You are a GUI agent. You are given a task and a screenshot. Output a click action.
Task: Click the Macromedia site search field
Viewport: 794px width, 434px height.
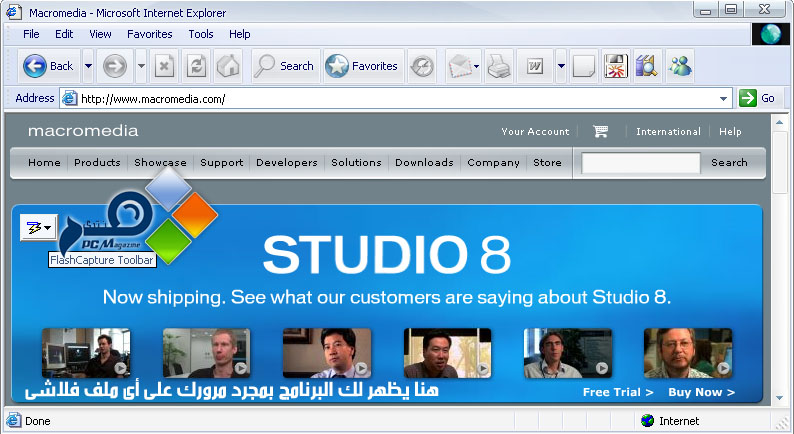640,163
